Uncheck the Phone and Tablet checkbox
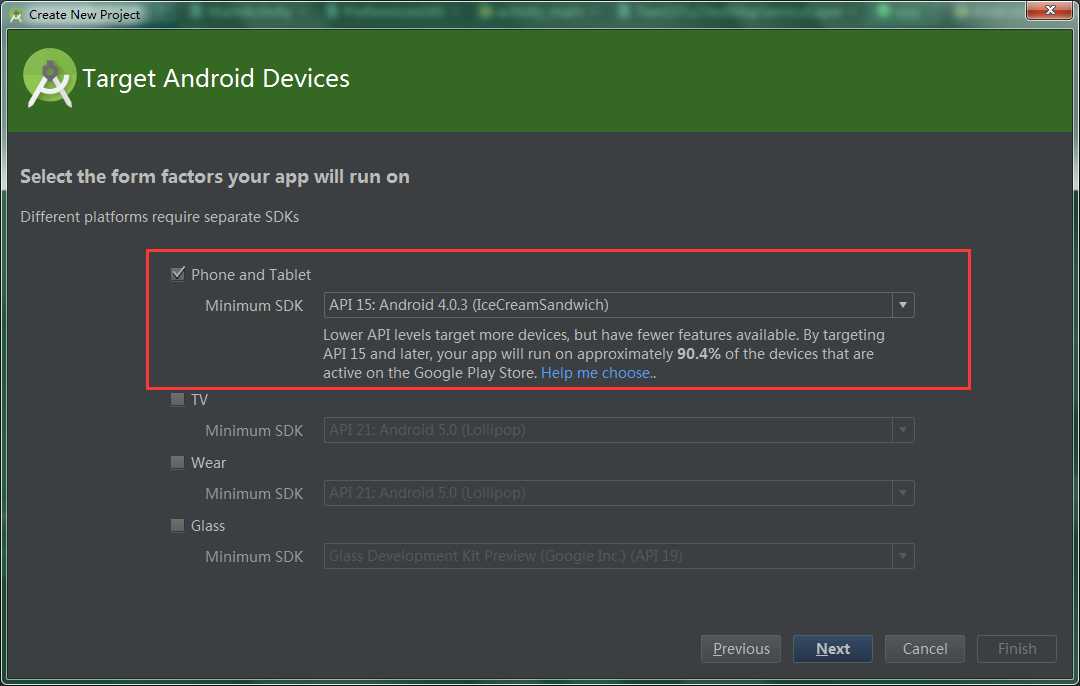Screen dimensions: 1080x686 point(178,273)
